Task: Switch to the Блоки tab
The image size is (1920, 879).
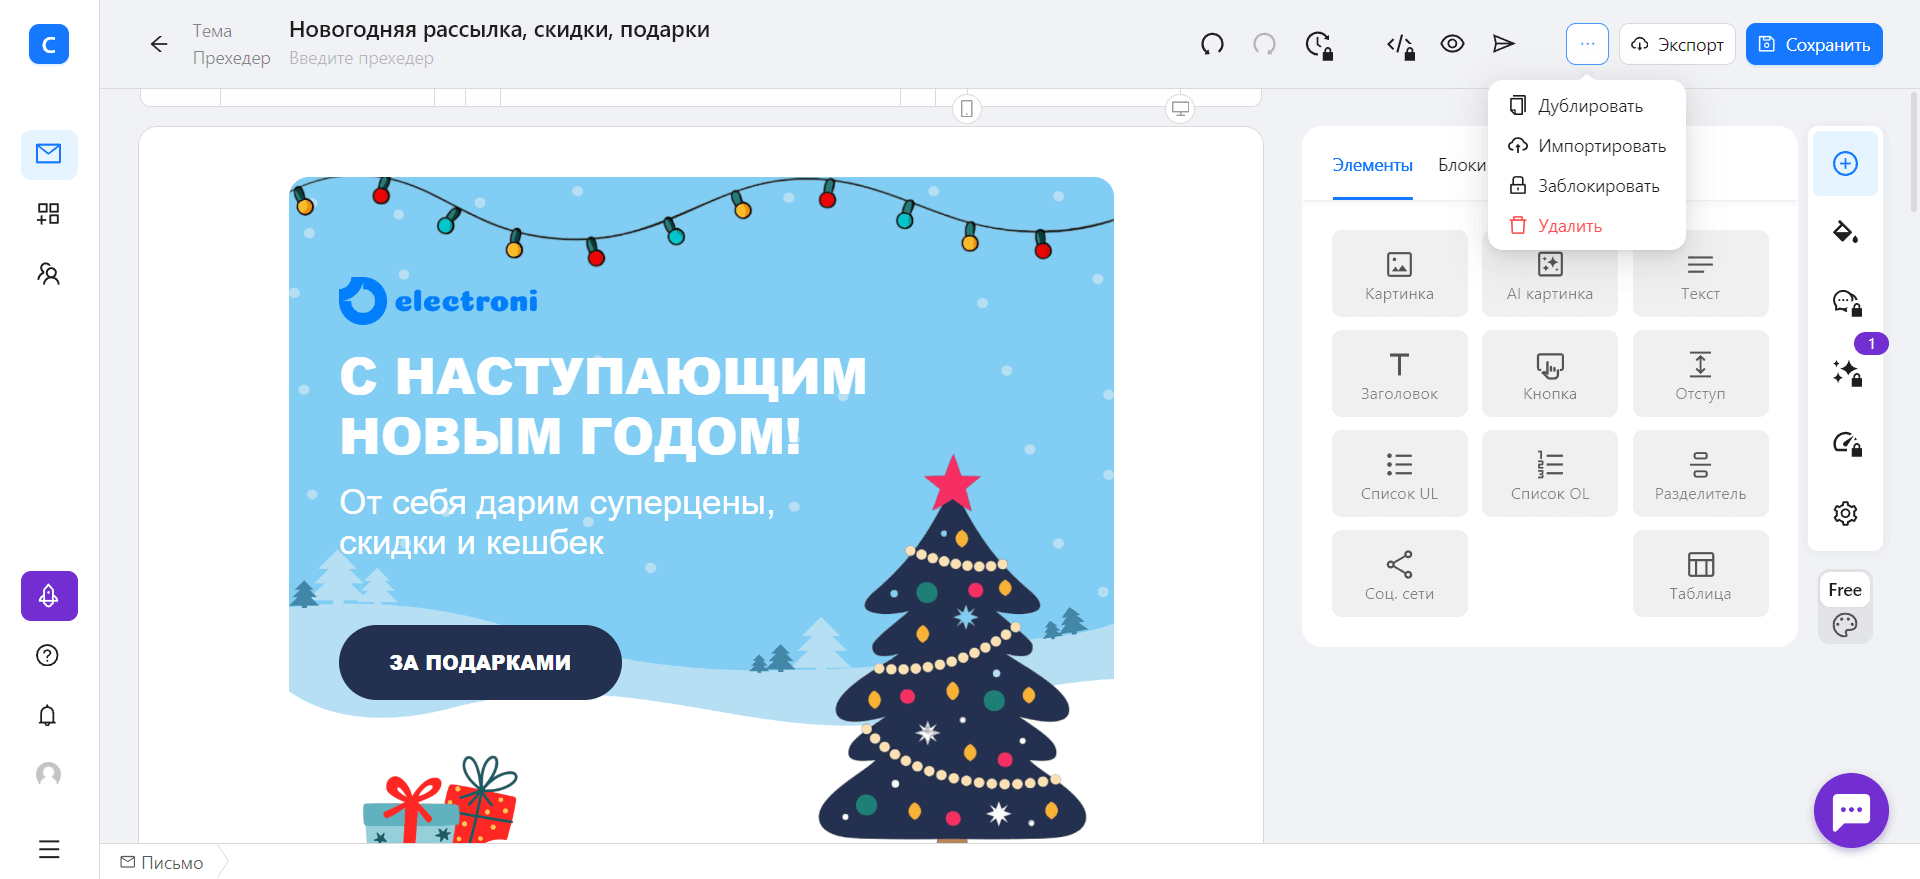Action: pos(1462,165)
